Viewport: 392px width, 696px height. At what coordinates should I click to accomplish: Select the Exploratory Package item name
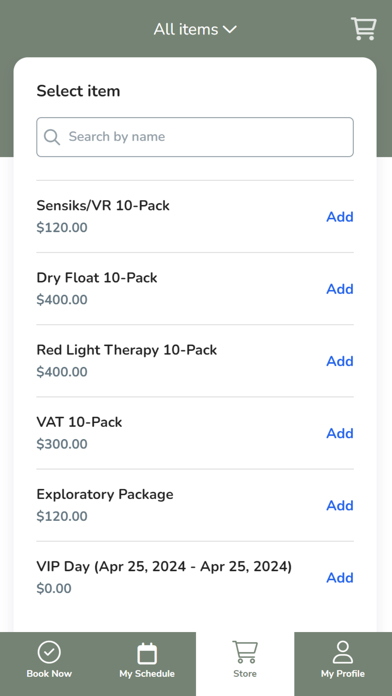[105, 494]
